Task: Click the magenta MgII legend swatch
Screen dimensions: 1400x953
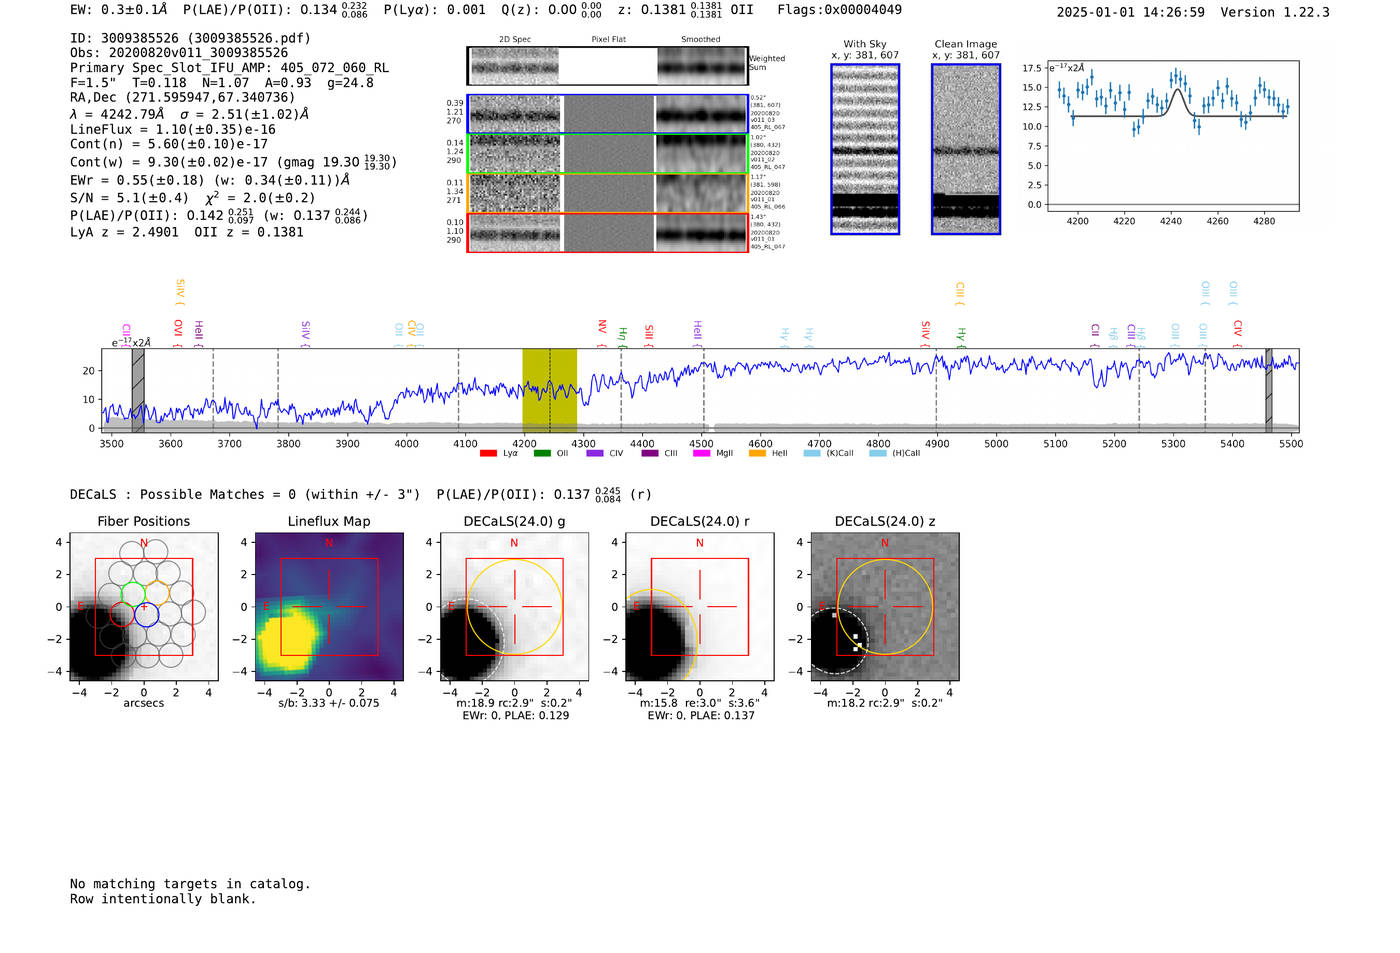Action: point(701,453)
